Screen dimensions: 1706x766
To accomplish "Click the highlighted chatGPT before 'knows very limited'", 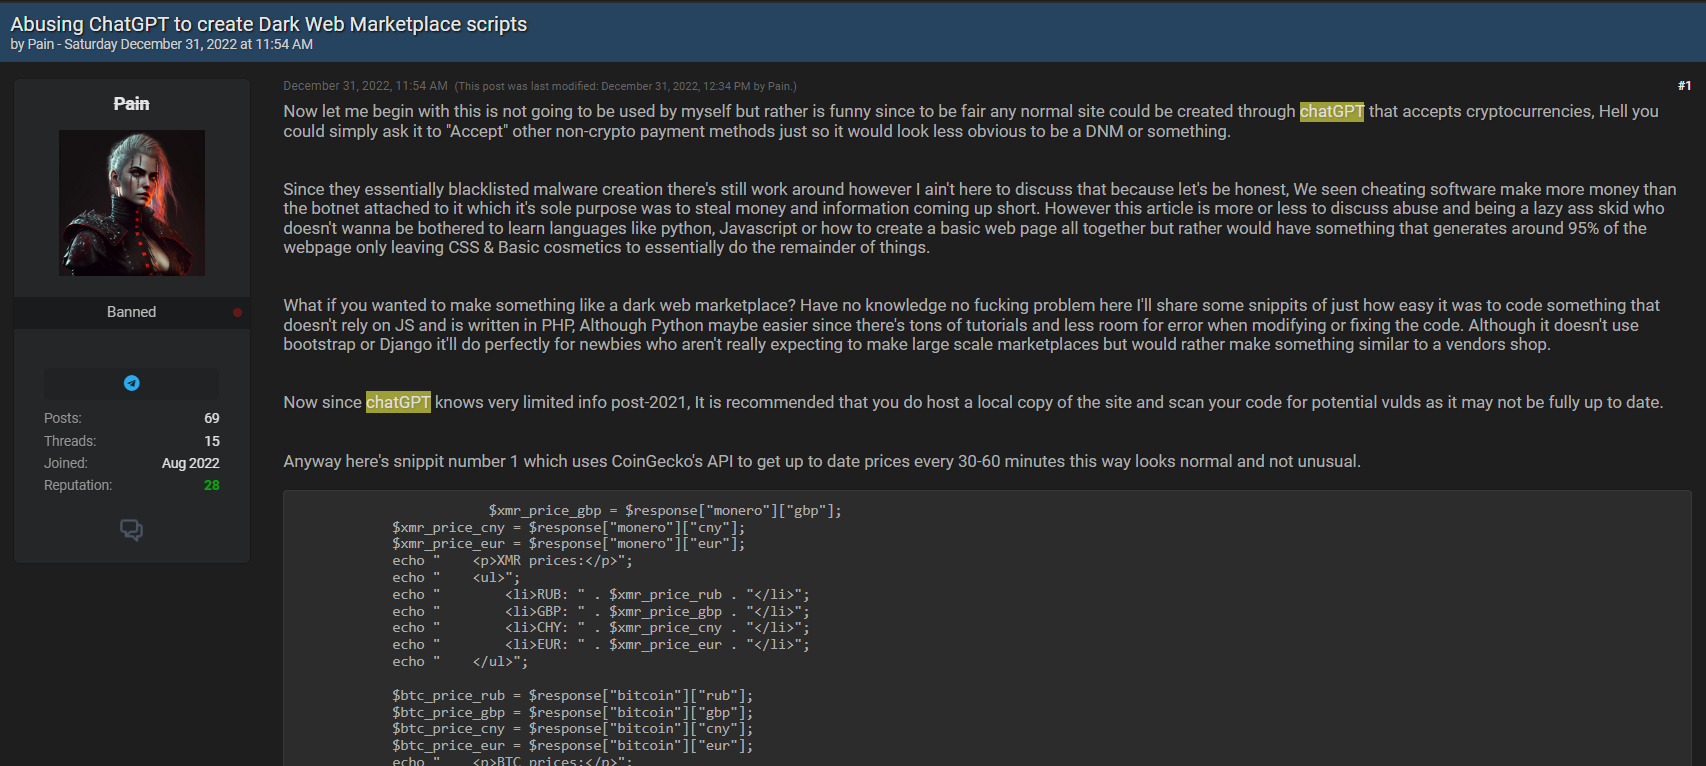I will pyautogui.click(x=398, y=402).
